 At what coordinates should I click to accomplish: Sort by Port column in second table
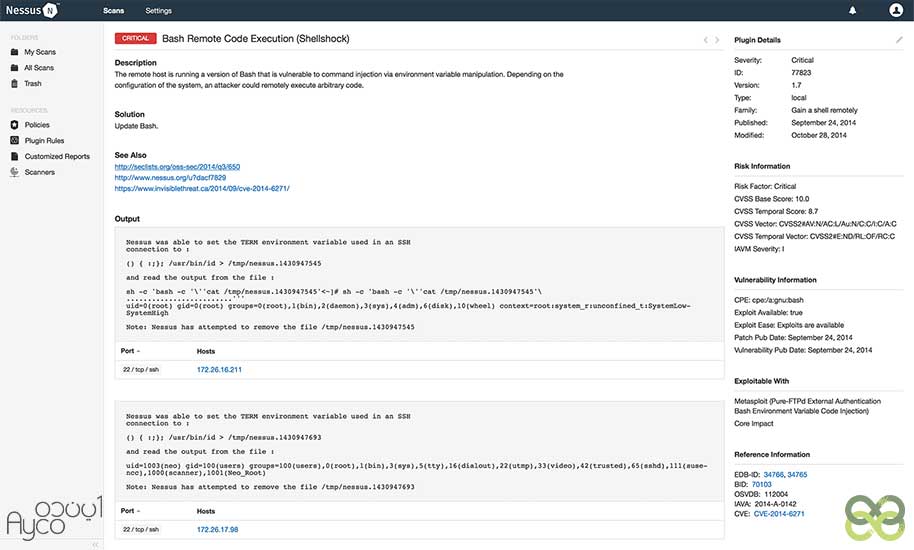pyautogui.click(x=131, y=510)
